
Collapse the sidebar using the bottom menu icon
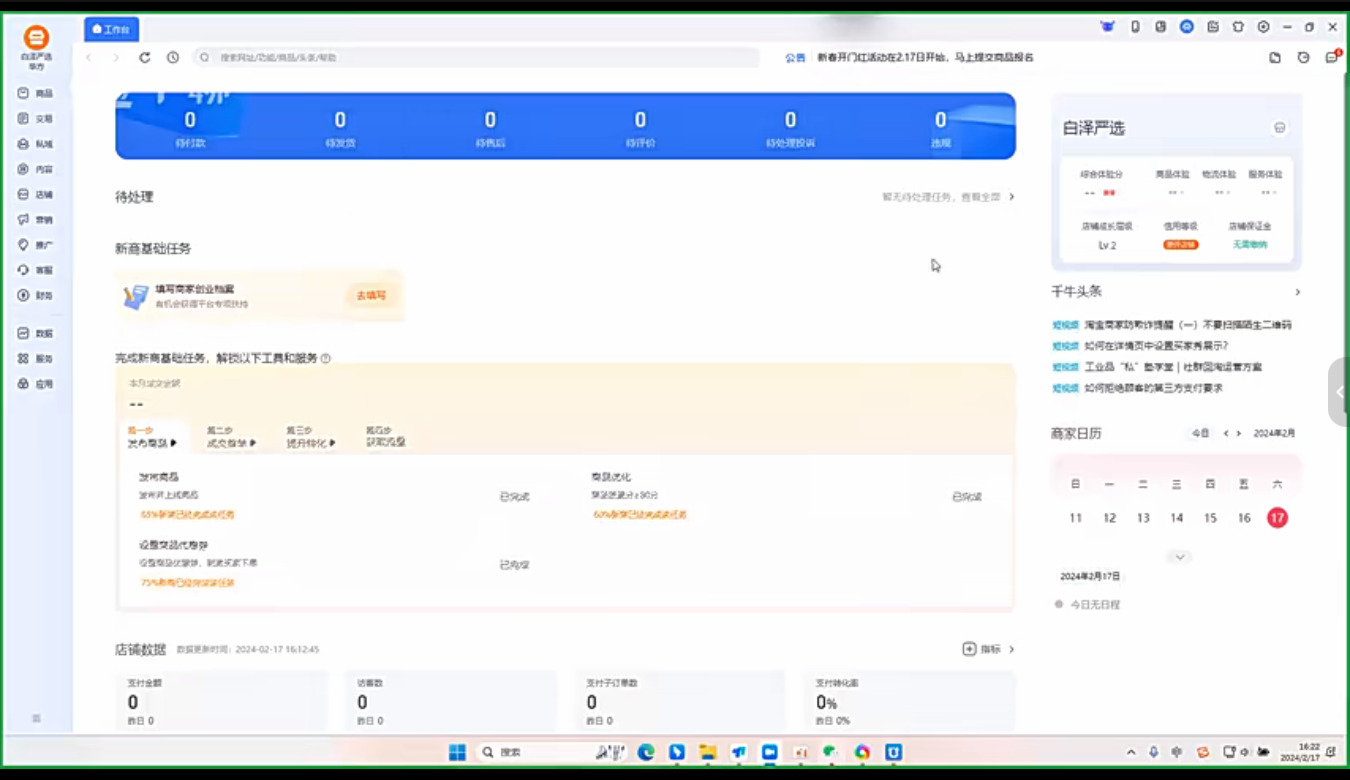coord(37,718)
